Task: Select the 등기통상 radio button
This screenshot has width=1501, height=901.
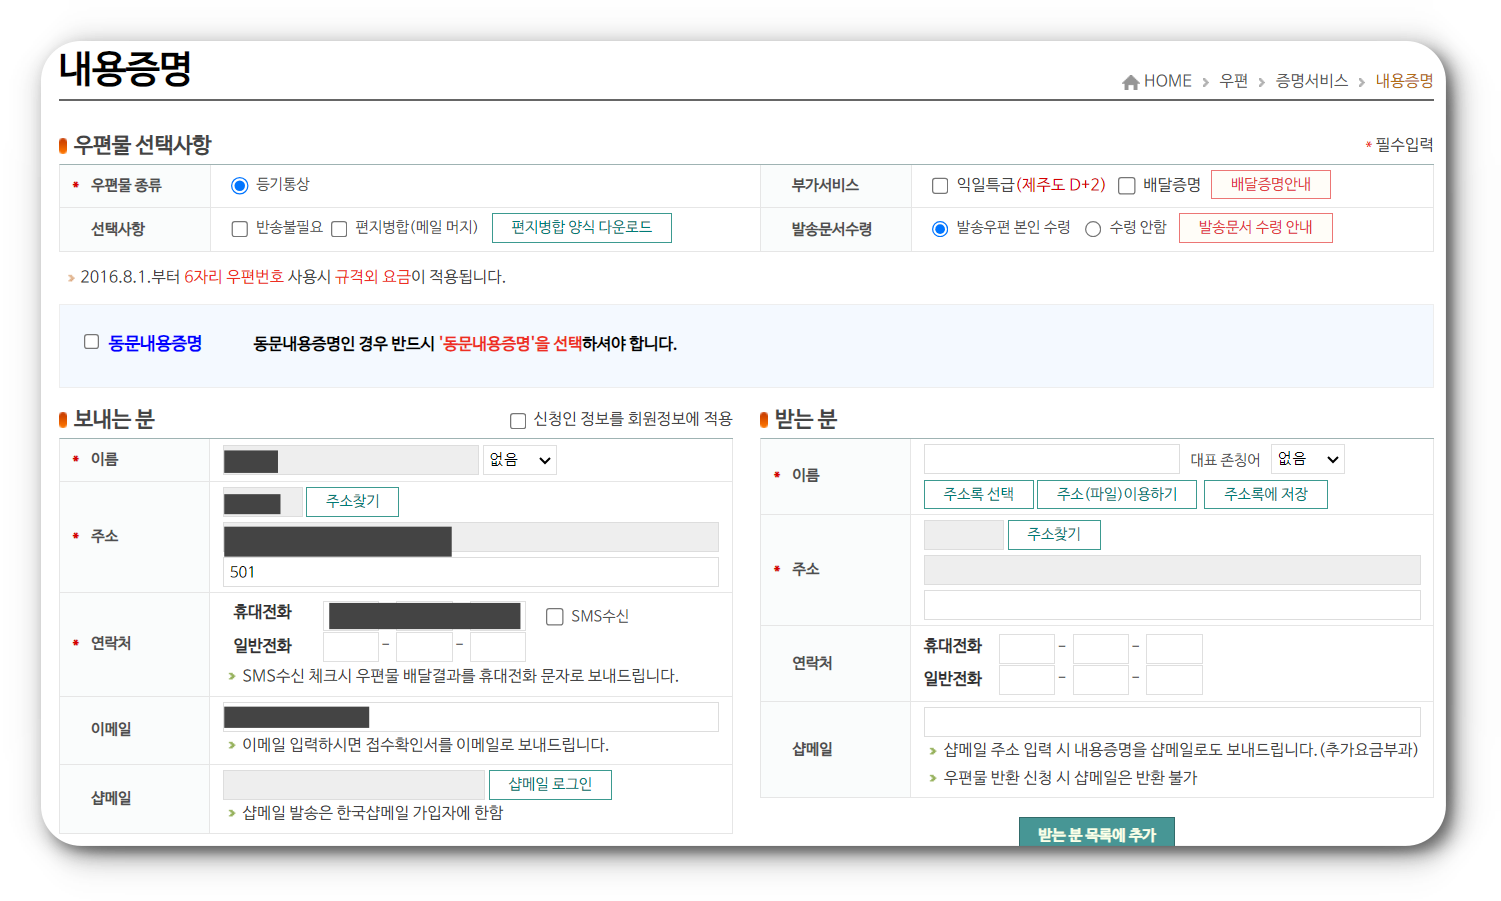Action: (239, 185)
